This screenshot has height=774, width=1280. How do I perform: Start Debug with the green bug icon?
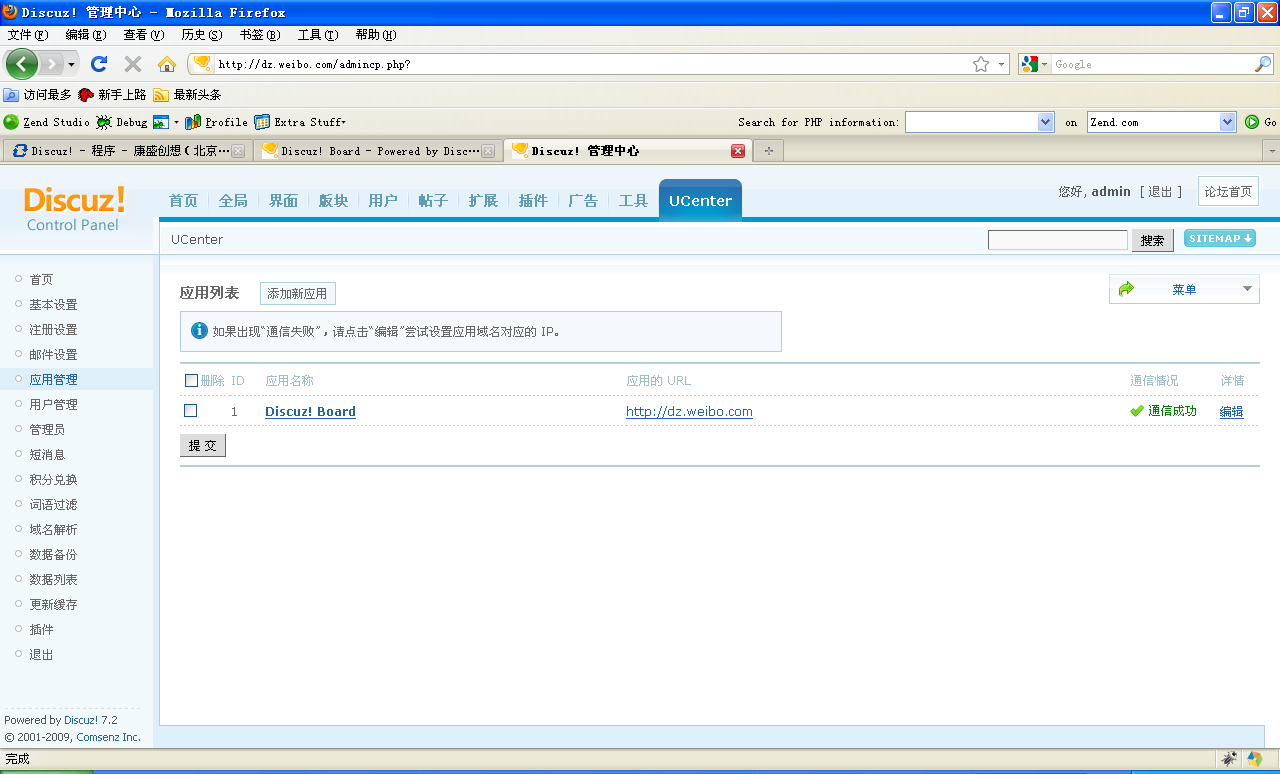[x=104, y=122]
